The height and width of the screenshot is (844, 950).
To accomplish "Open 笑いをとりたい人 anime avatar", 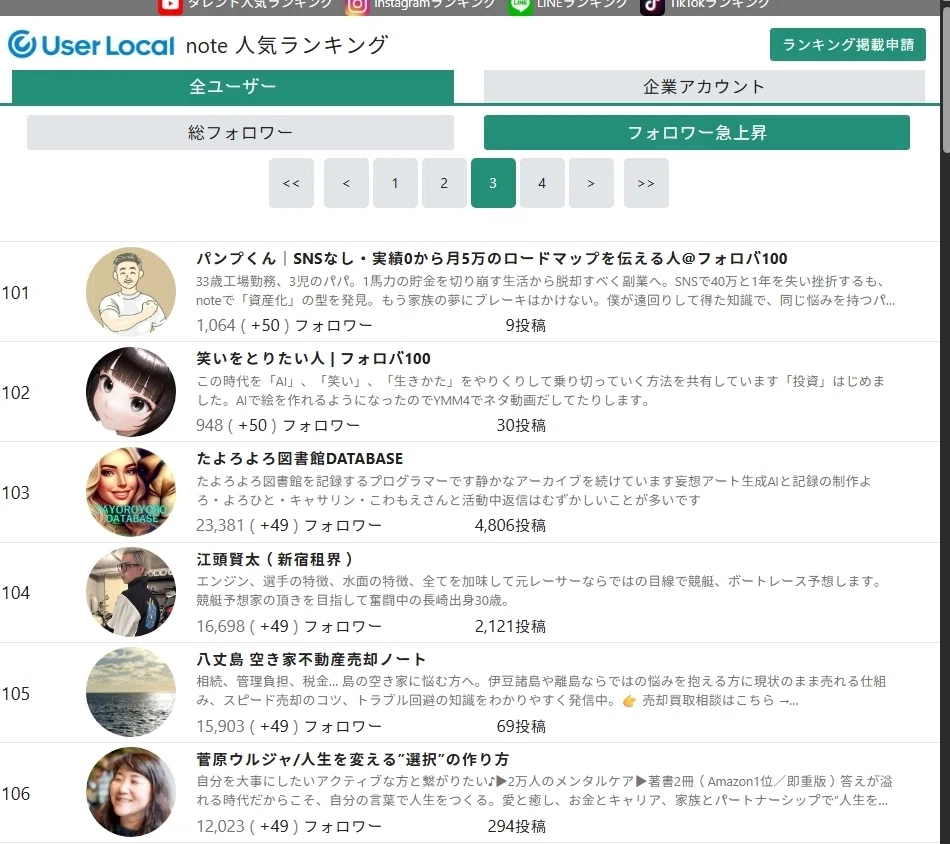I will tap(131, 391).
